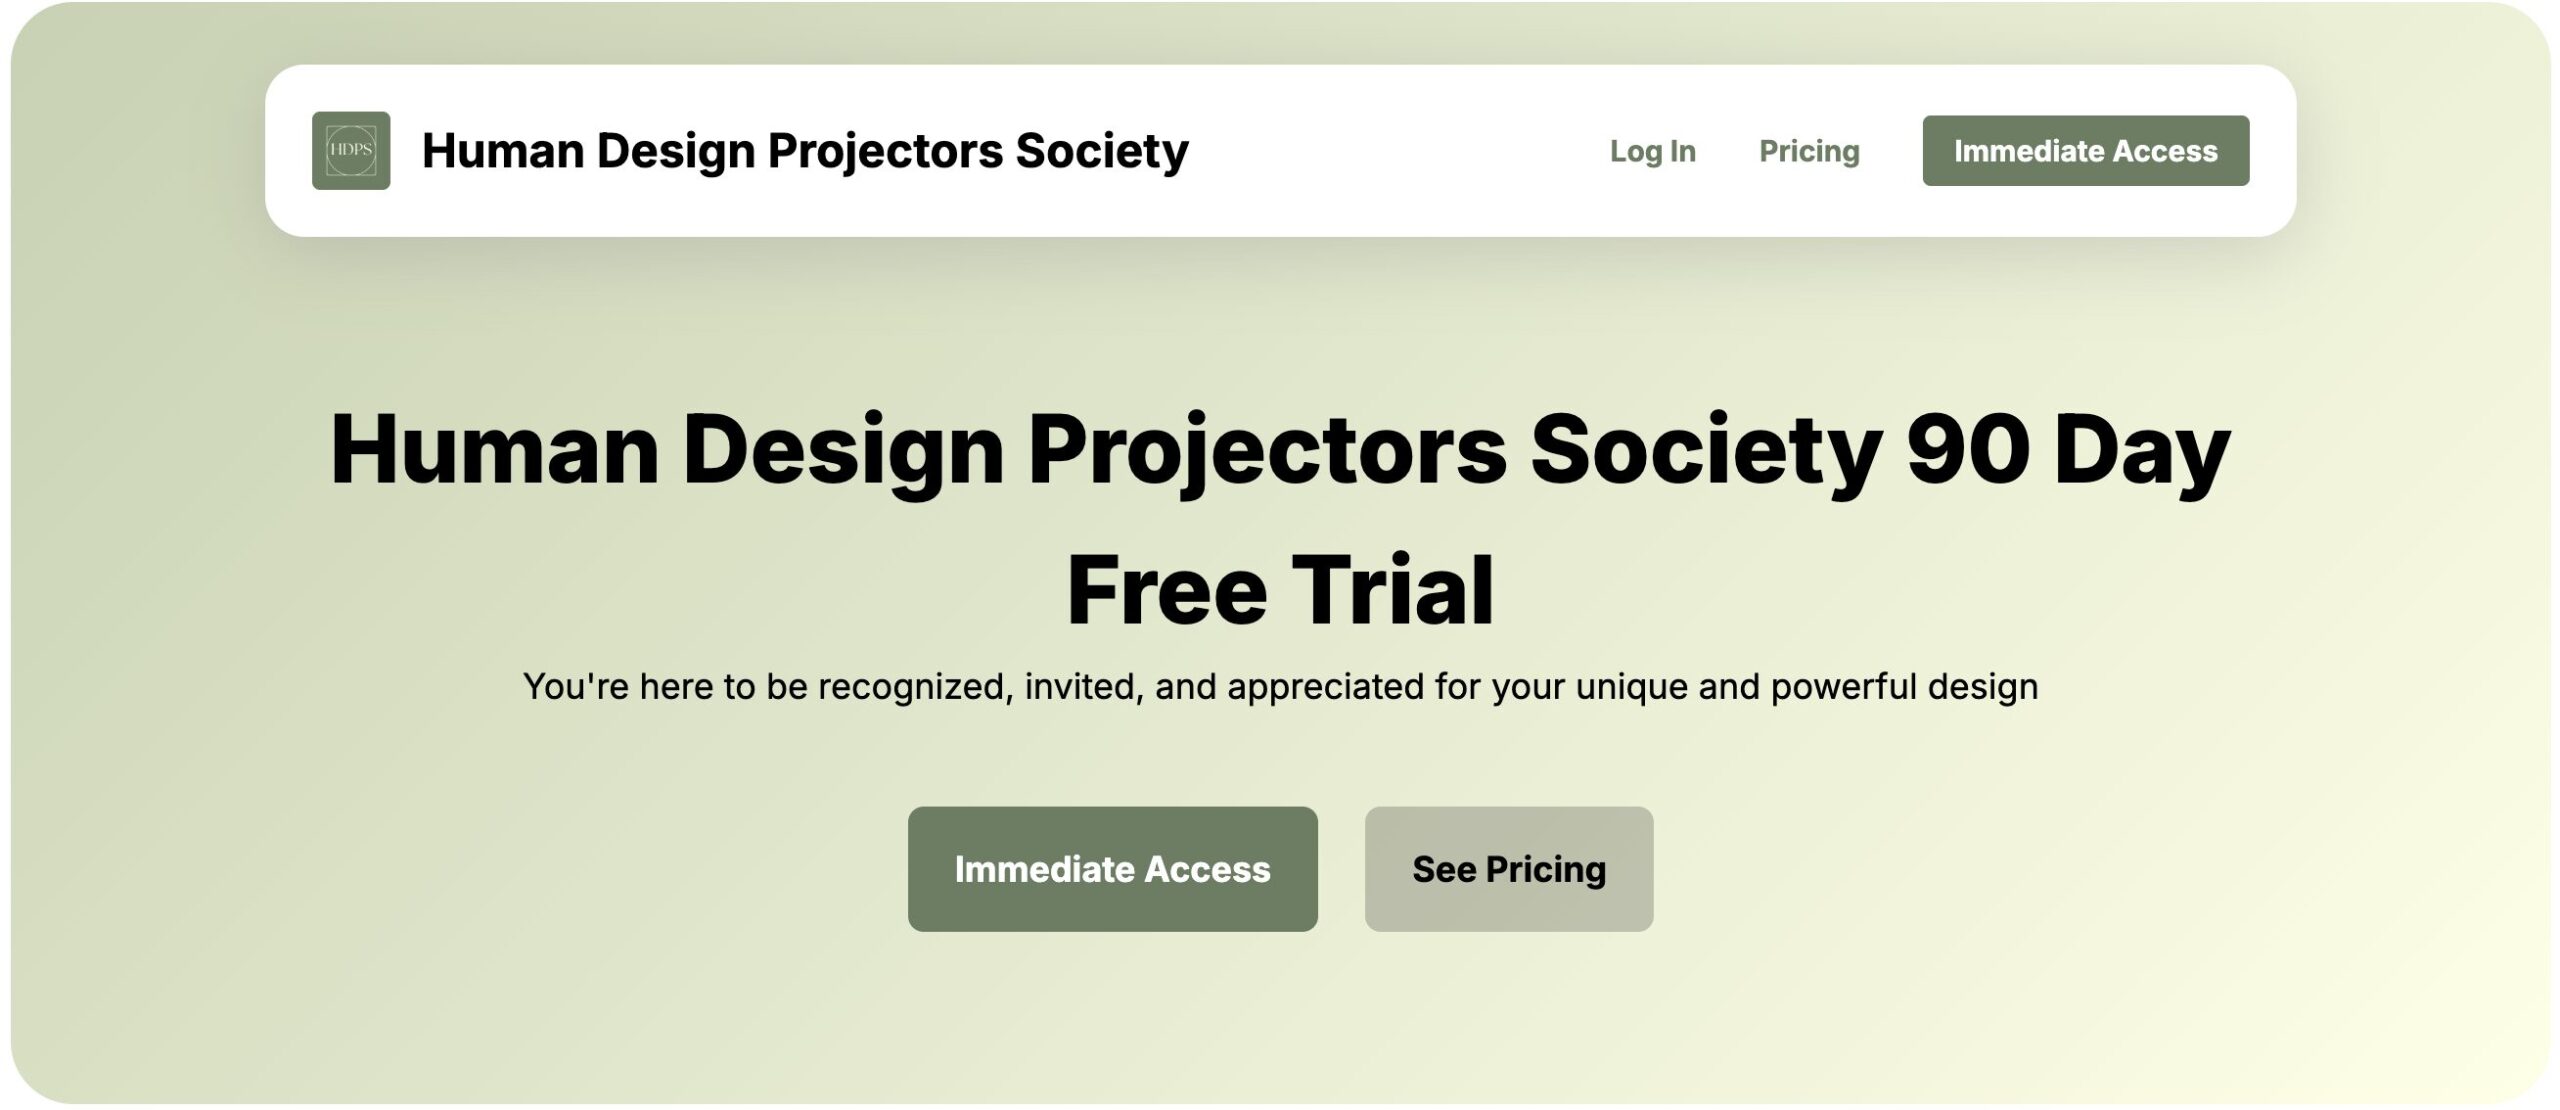Click the See Pricing button
This screenshot has width=2560, height=1110.
1508,869
